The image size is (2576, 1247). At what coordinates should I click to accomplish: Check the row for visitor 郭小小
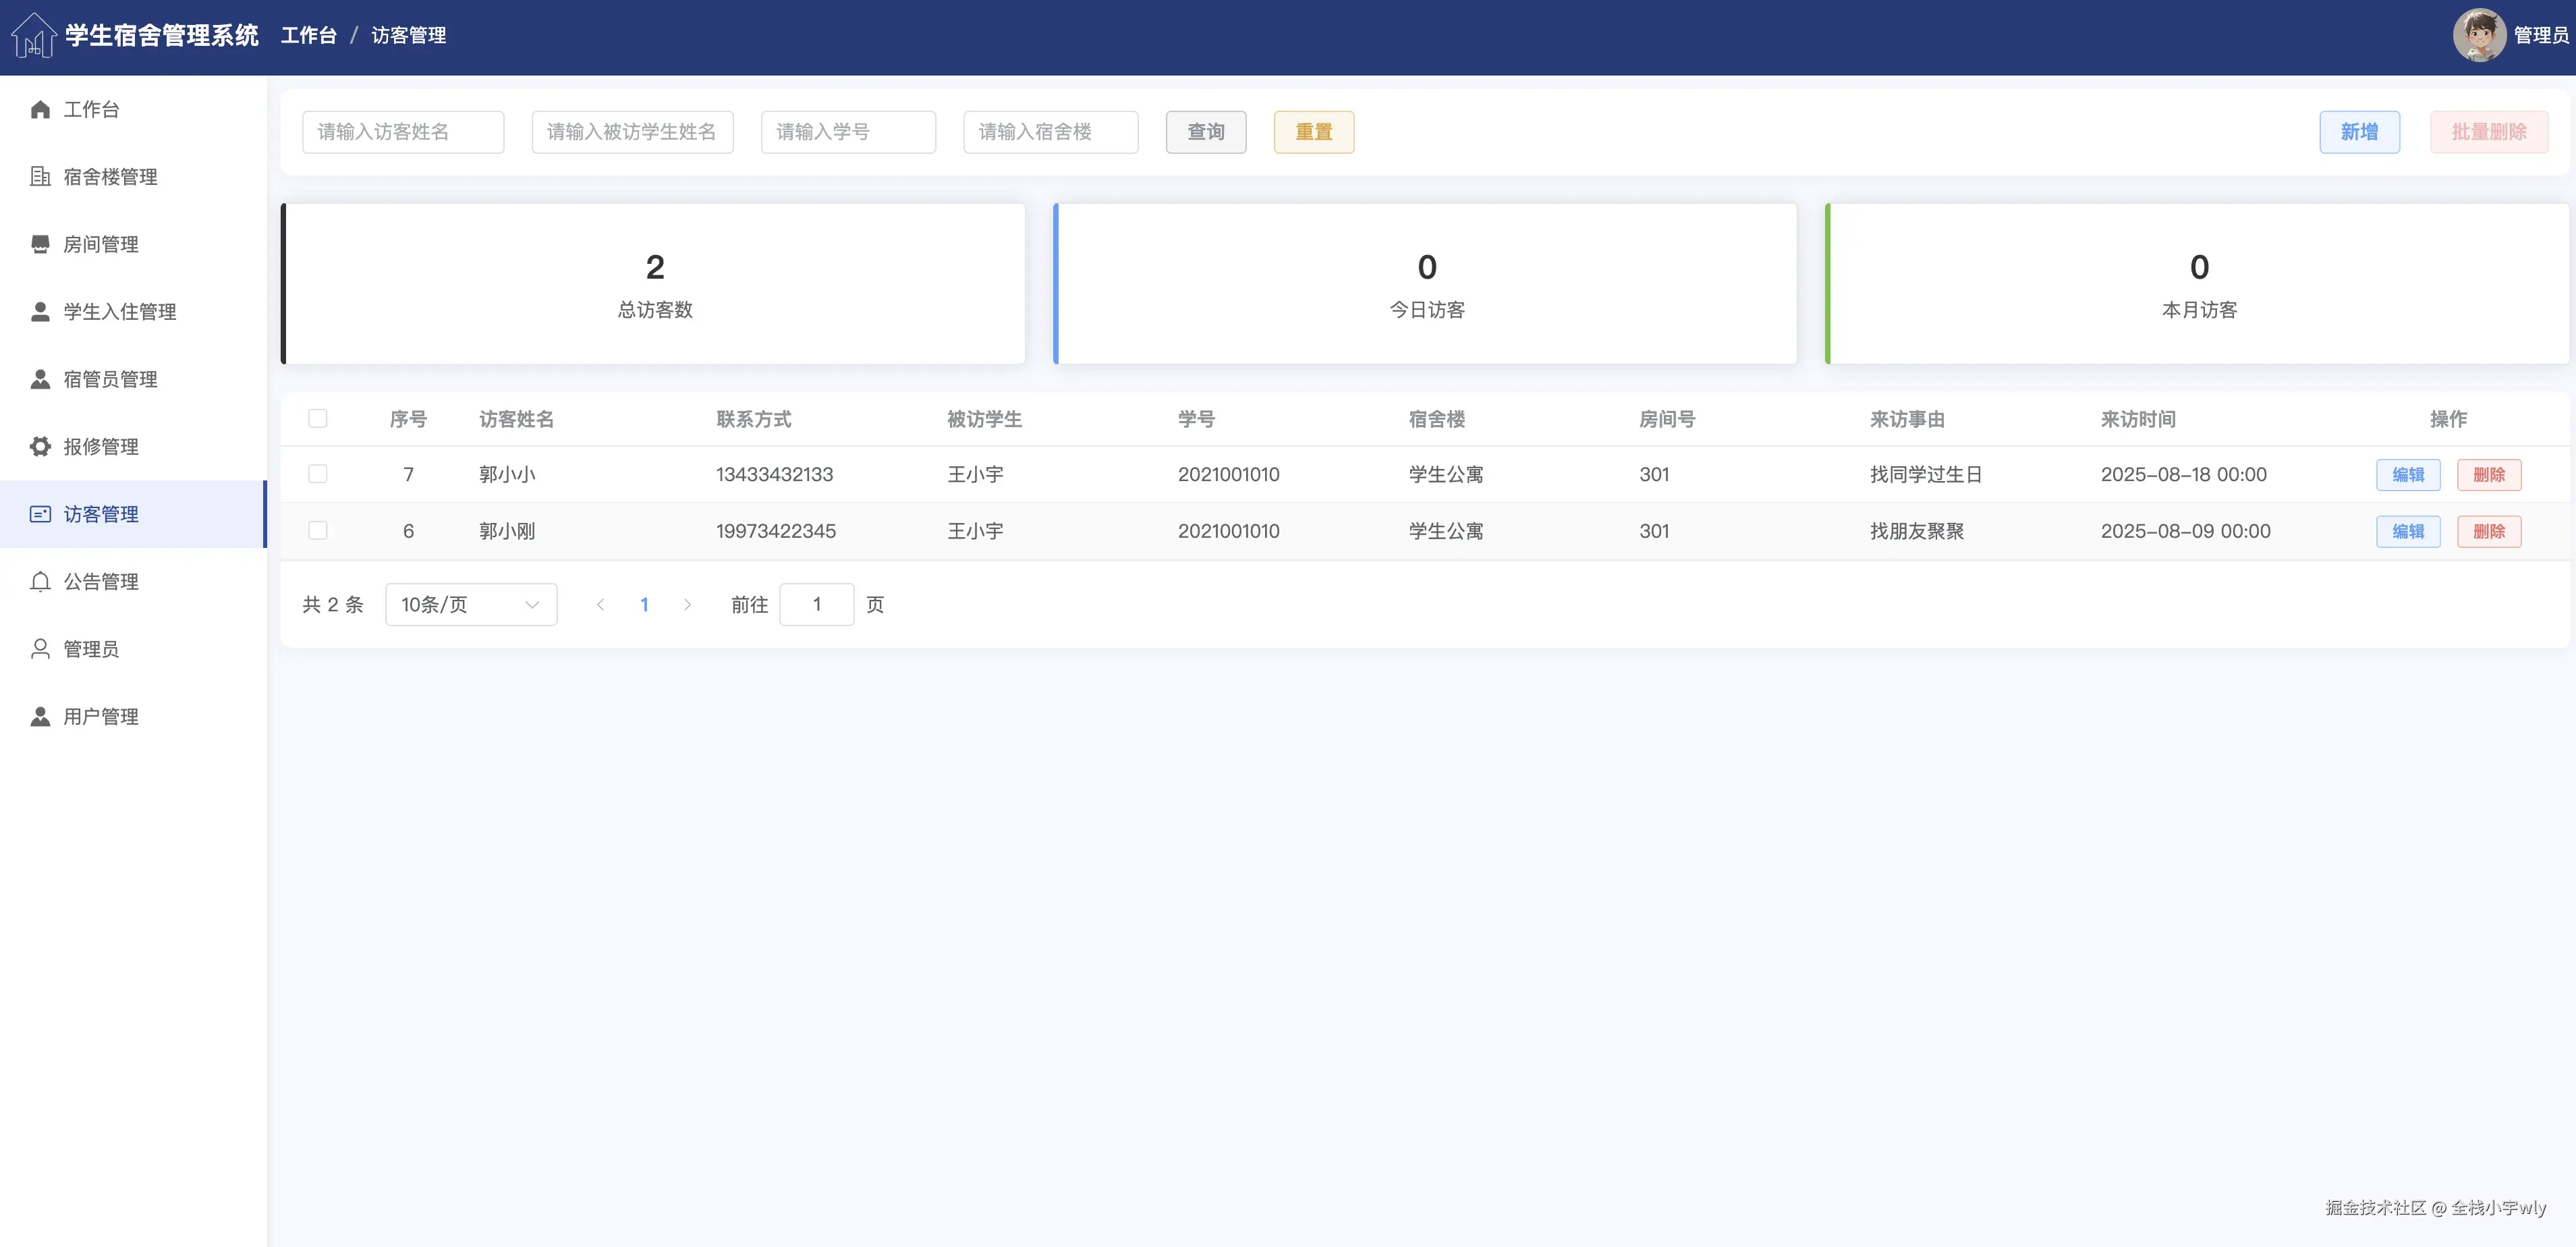(x=318, y=474)
